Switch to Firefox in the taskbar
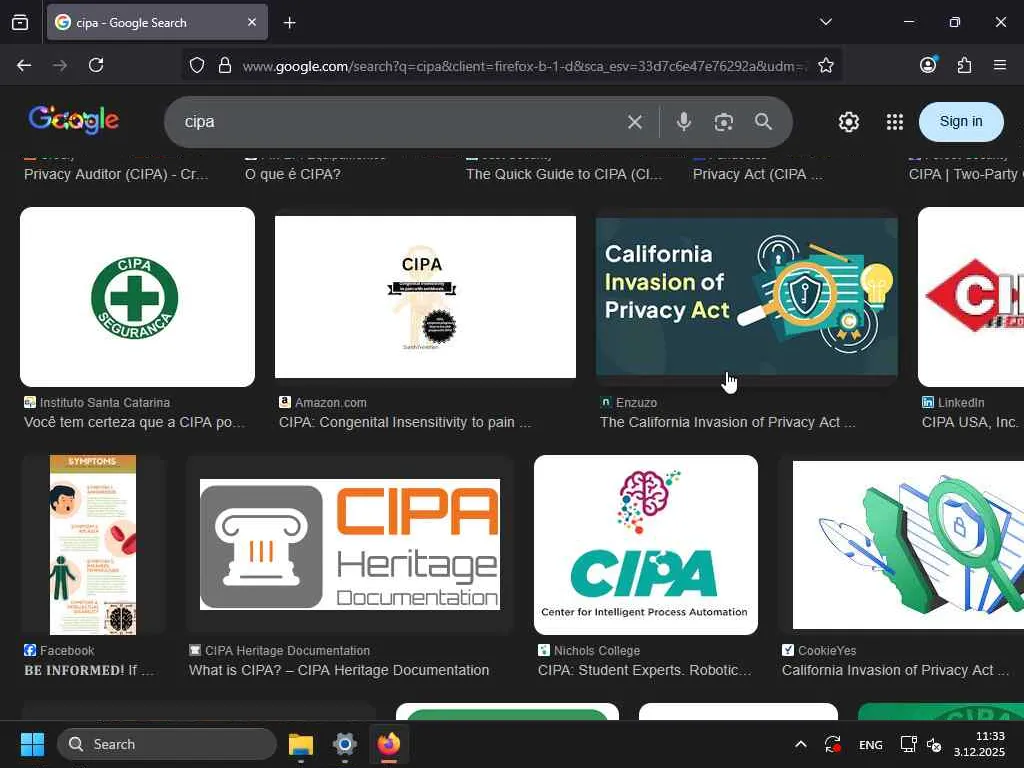1024x768 pixels. click(389, 744)
